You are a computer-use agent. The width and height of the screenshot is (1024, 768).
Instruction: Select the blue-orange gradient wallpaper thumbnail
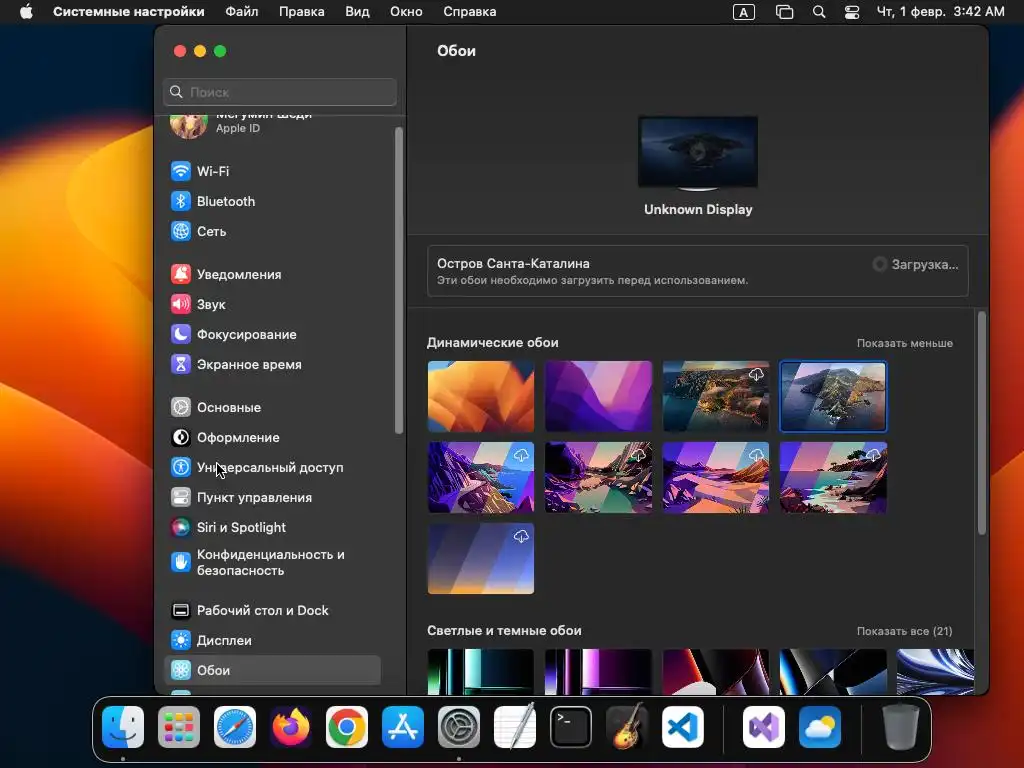pyautogui.click(x=481, y=558)
